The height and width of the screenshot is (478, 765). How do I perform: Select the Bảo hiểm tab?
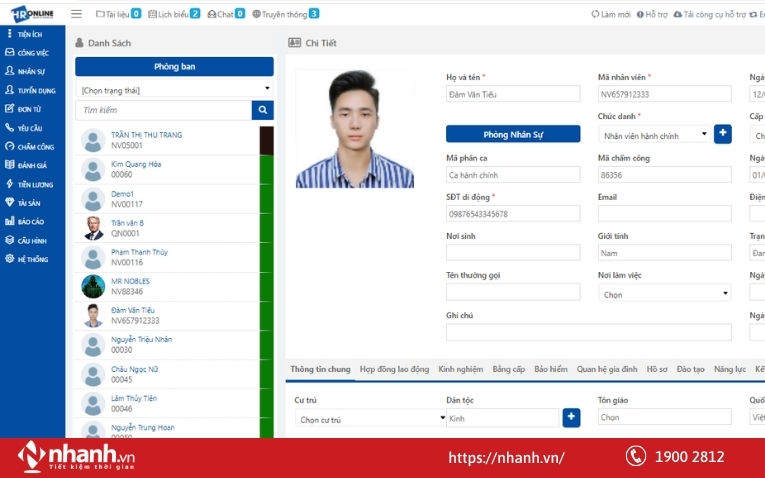point(549,369)
